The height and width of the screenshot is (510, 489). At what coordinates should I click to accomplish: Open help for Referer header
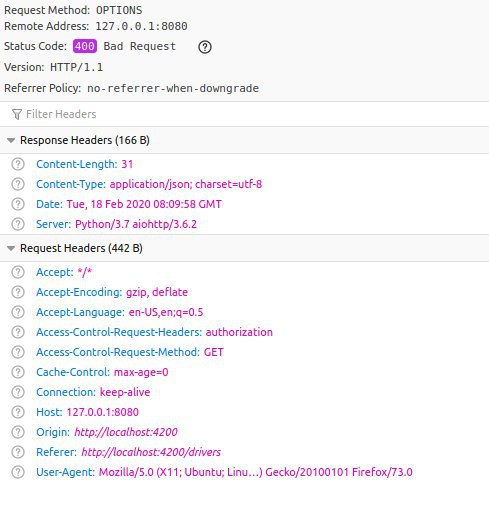tap(18, 452)
